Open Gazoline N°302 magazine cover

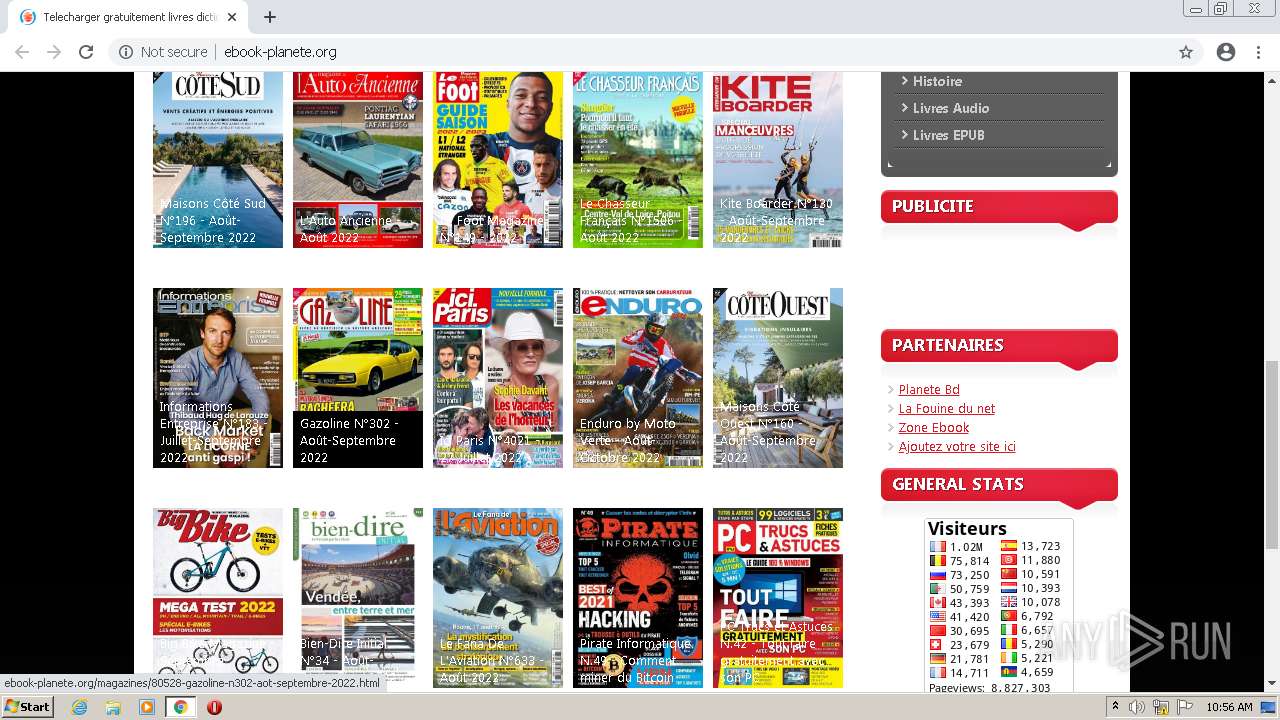[x=358, y=378]
